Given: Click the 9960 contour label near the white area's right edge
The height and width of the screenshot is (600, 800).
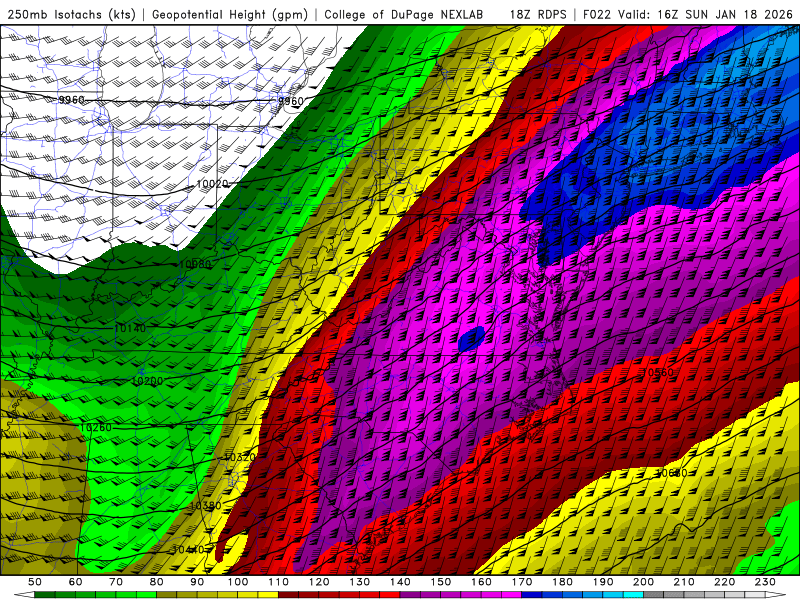Looking at the screenshot, I should tap(291, 101).
